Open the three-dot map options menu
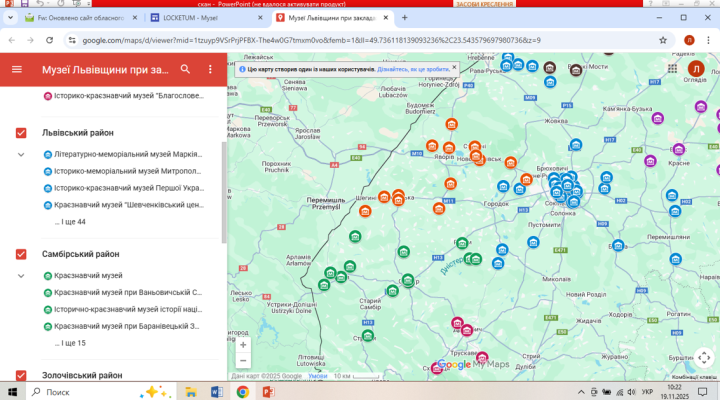Image resolution: width=720 pixels, height=400 pixels. [x=210, y=69]
